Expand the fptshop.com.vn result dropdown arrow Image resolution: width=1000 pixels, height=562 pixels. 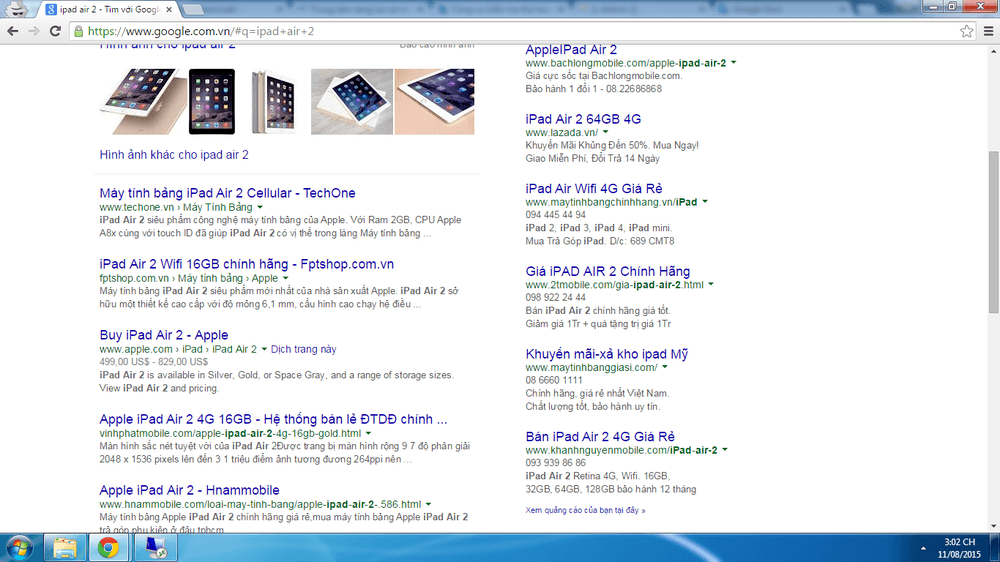(286, 278)
